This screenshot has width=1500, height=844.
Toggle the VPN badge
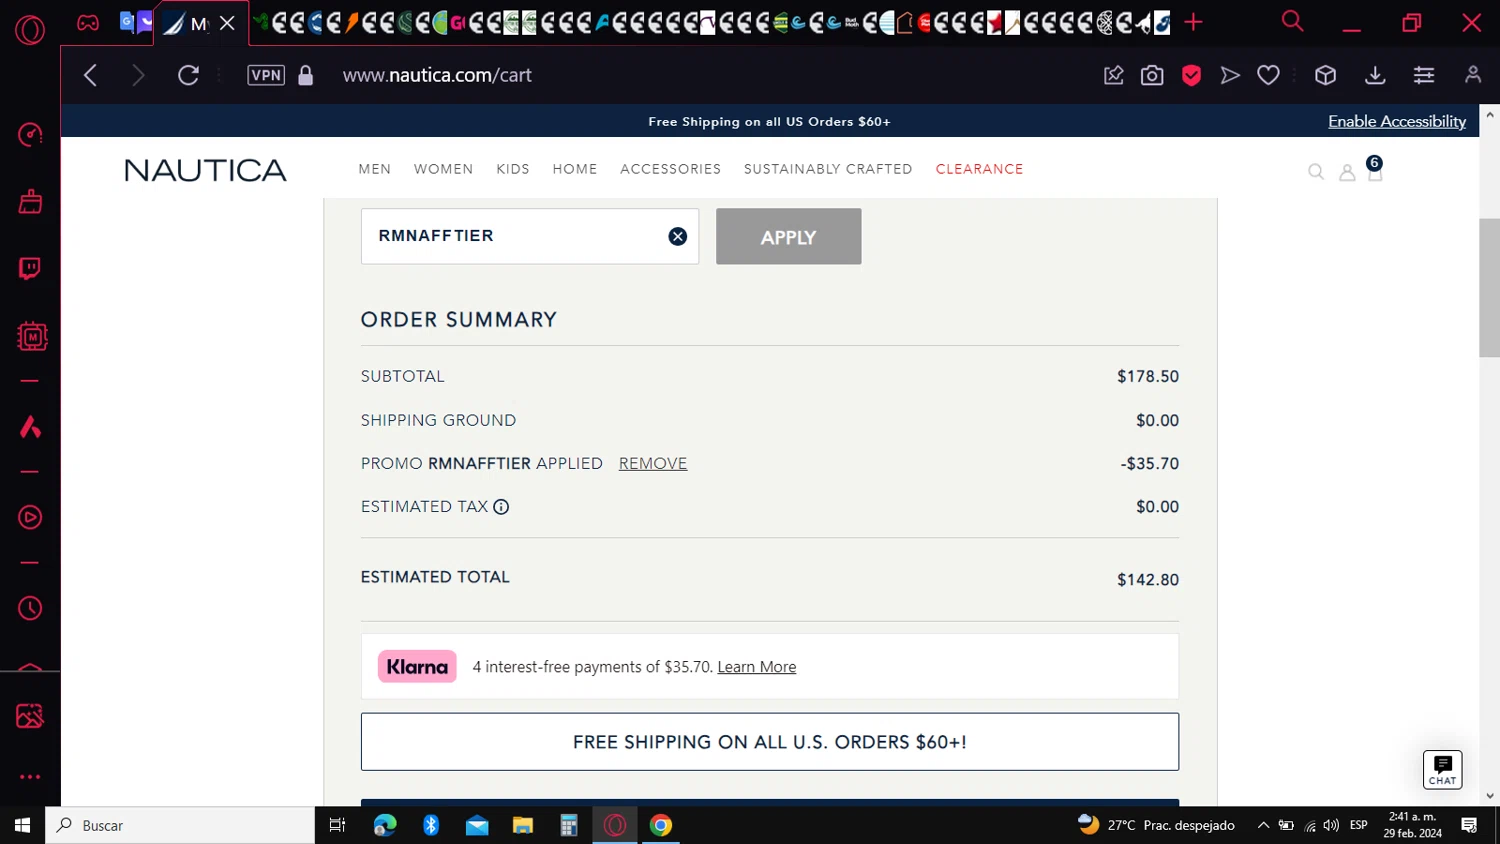click(x=266, y=75)
